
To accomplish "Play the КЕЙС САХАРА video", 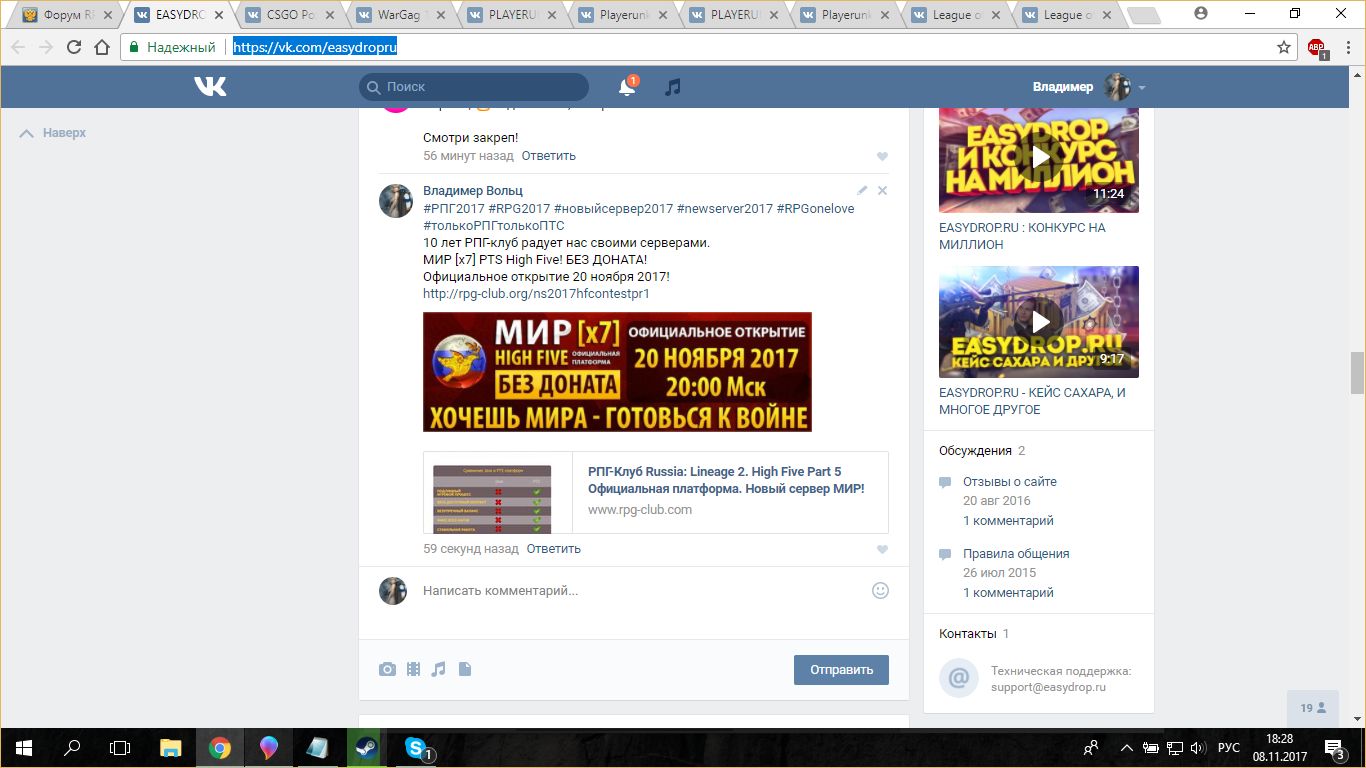I will tap(1039, 321).
